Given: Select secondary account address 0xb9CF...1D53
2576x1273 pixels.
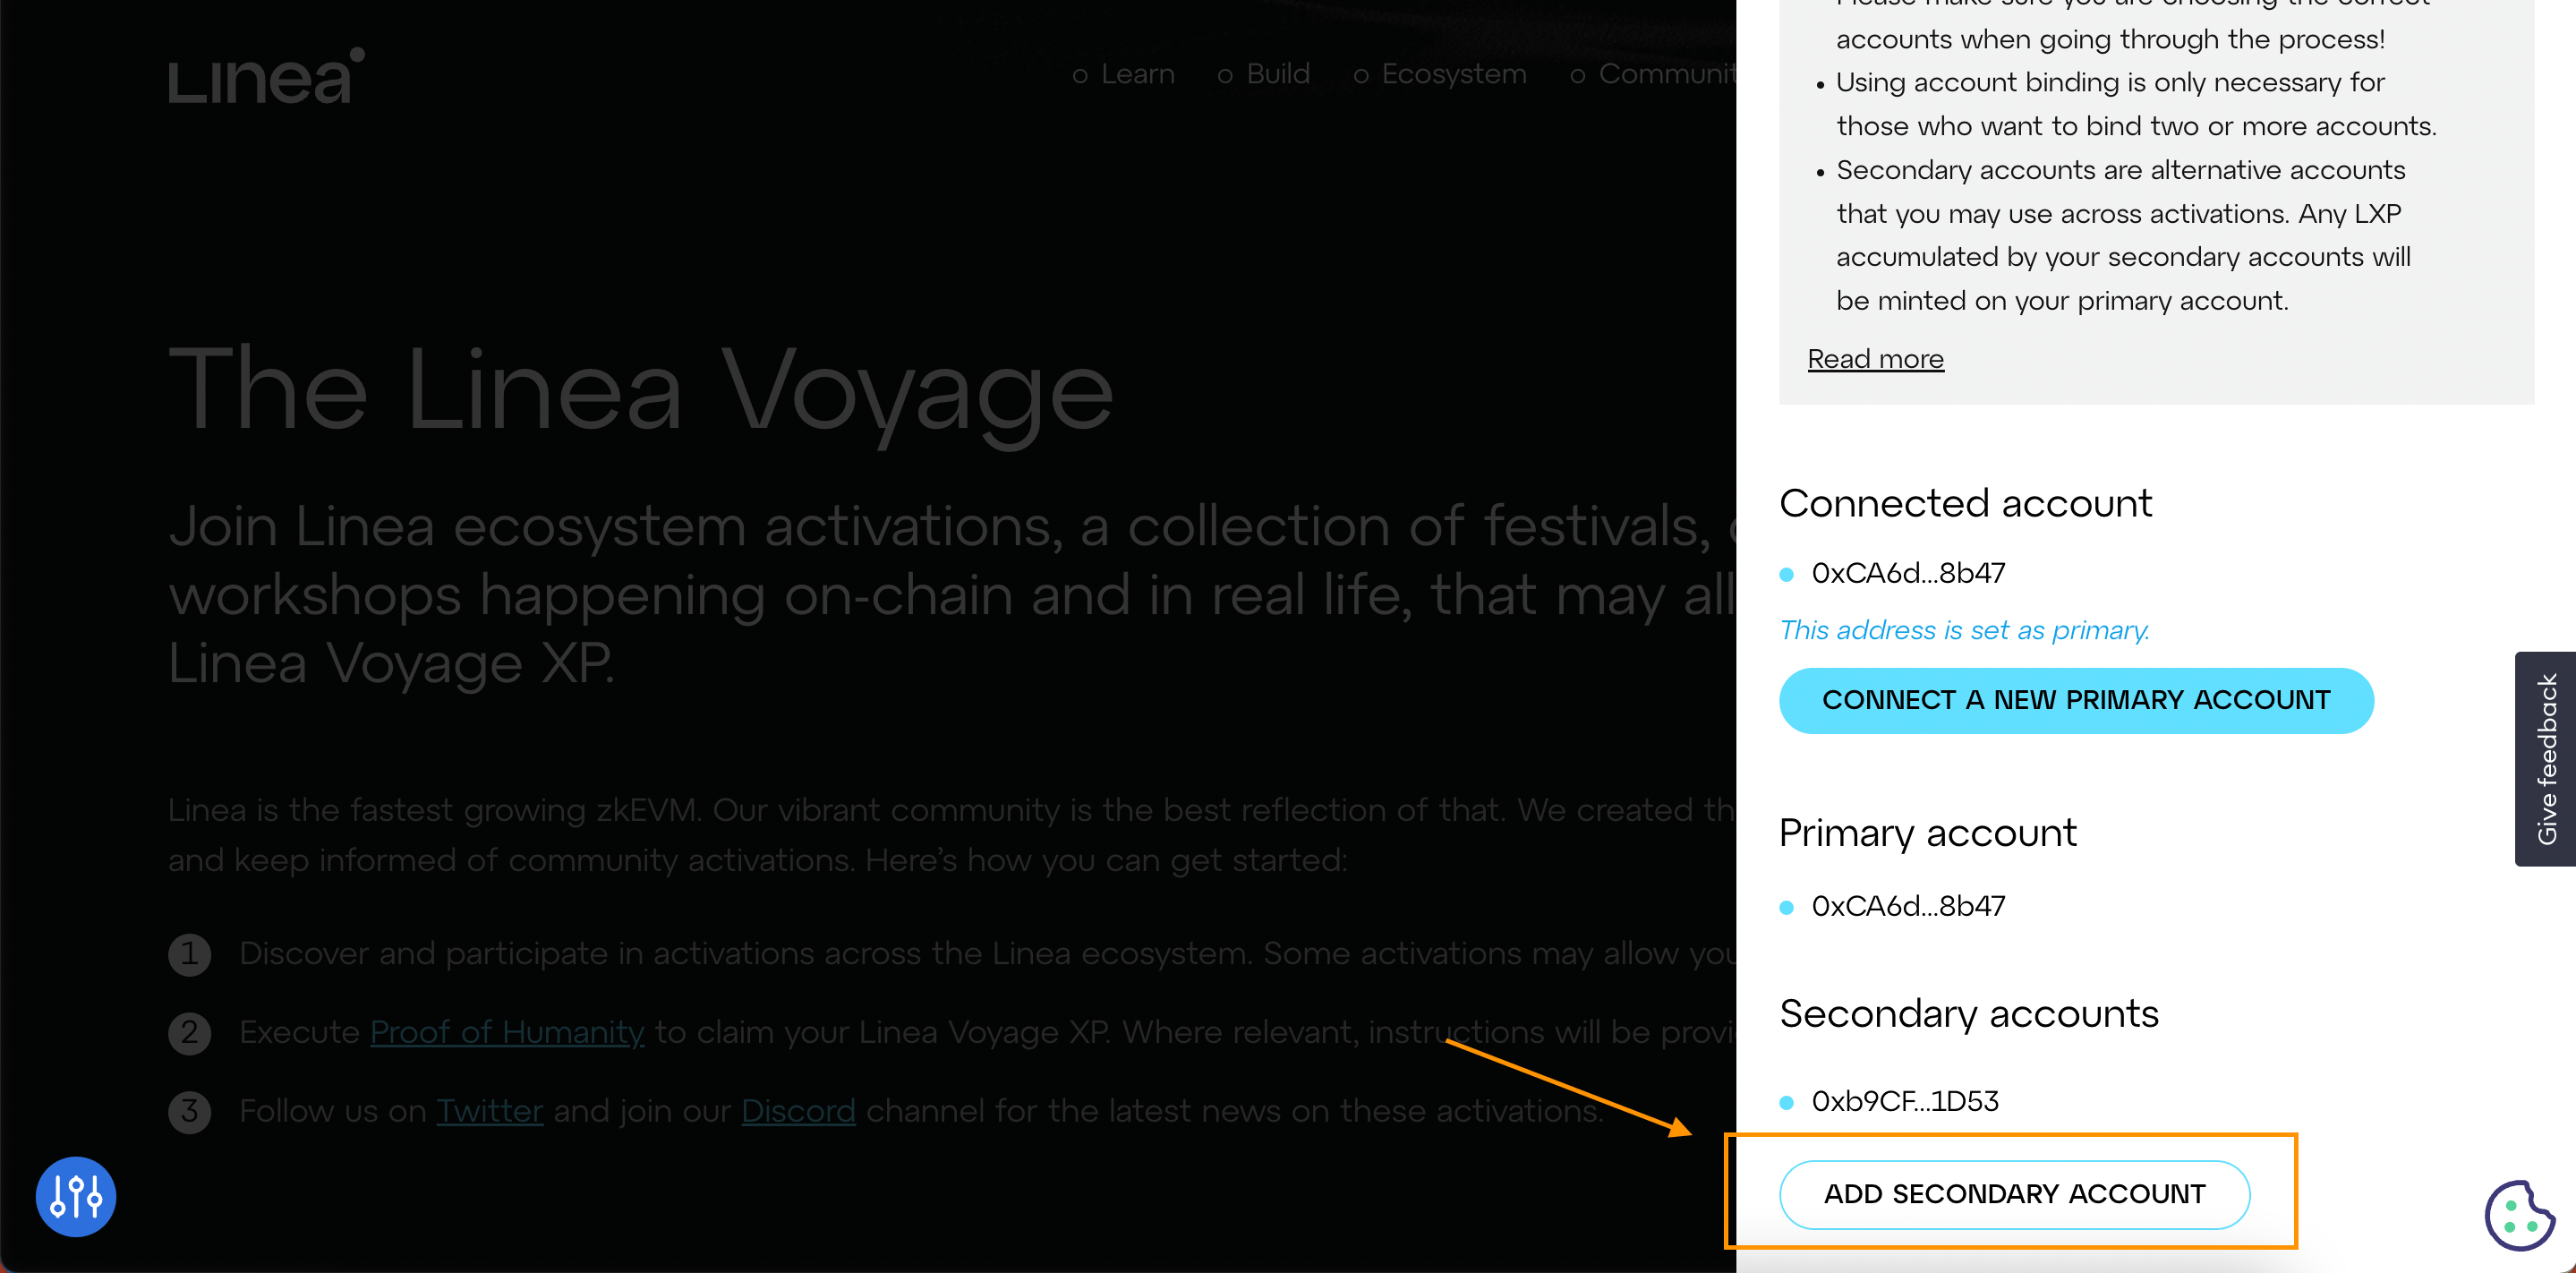Looking at the screenshot, I should click(1904, 1101).
